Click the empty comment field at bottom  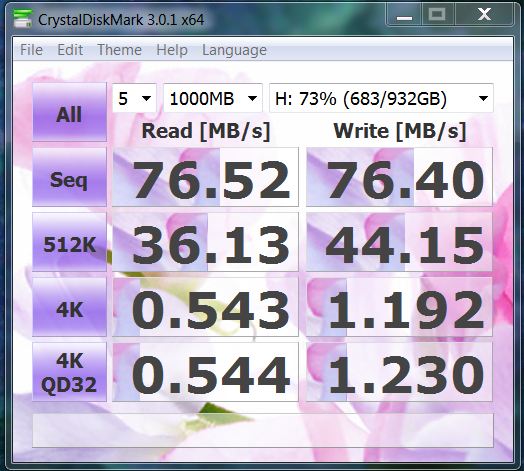coord(263,430)
